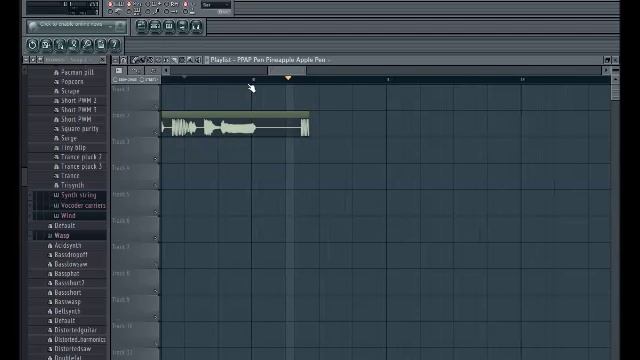
Task: Select the Select tool in Playlist toolbar
Action: [x=182, y=60]
